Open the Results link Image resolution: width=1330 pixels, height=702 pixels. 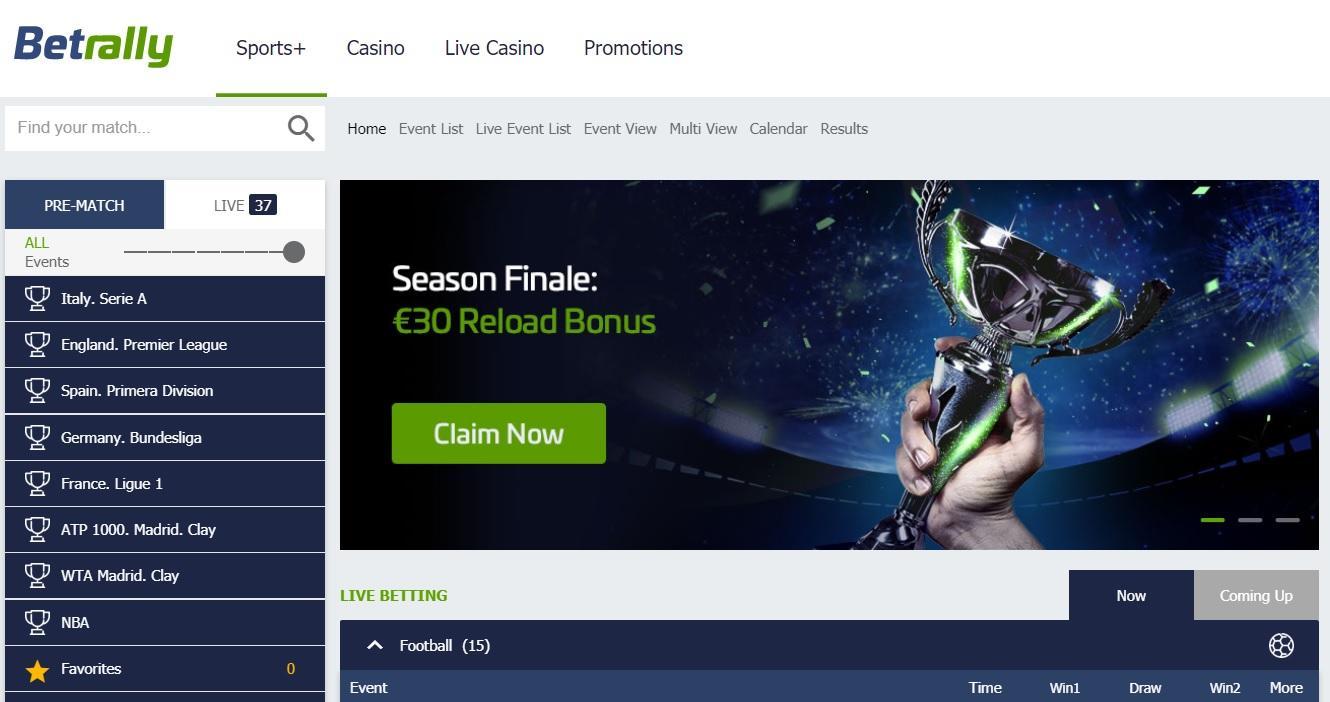click(x=844, y=128)
